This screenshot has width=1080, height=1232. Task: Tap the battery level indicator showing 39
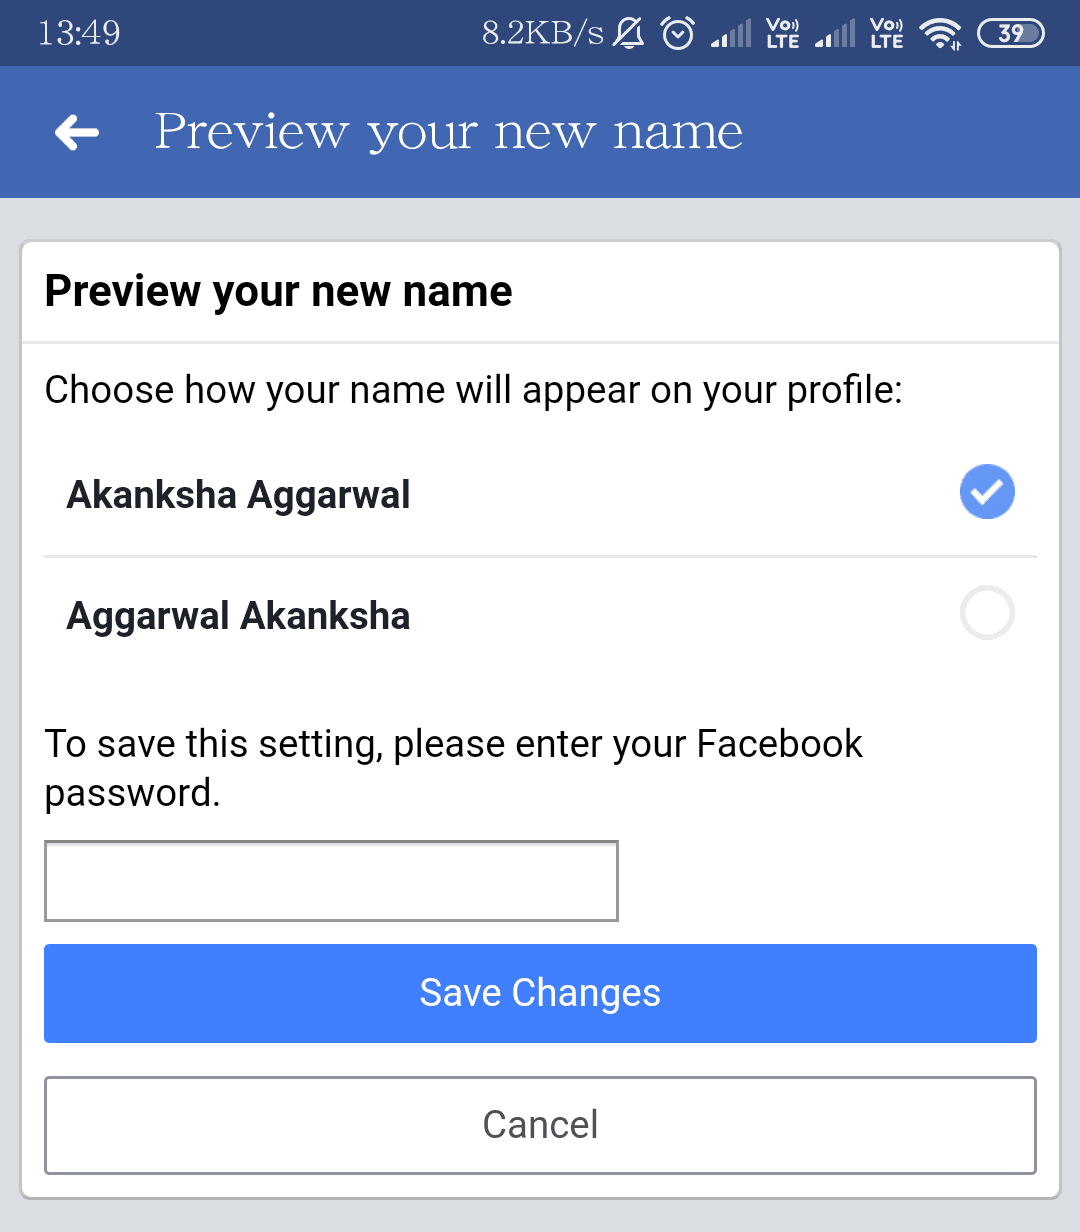pyautogui.click(x=1010, y=34)
